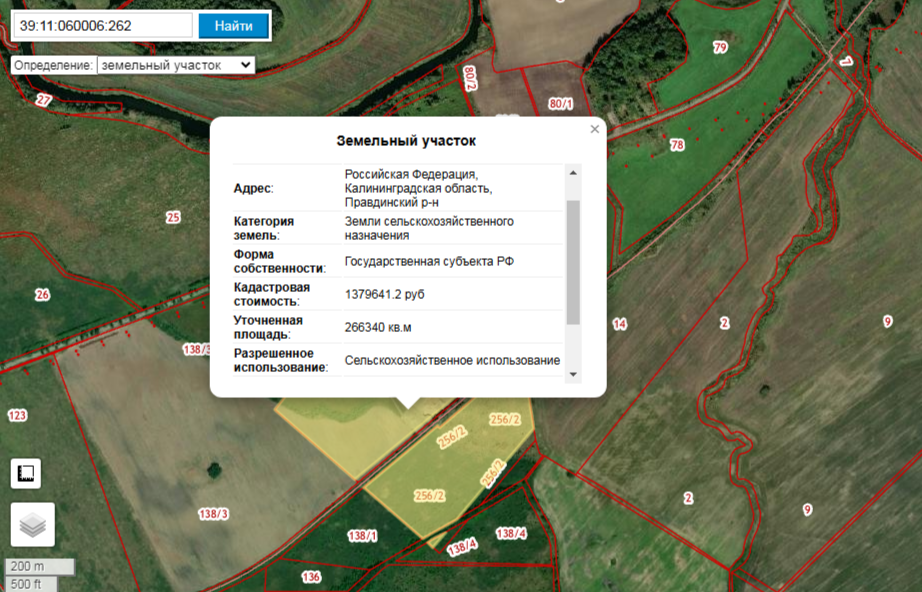This screenshot has height=592, width=922.
Task: Close the Земельный участок popup
Action: [x=595, y=129]
